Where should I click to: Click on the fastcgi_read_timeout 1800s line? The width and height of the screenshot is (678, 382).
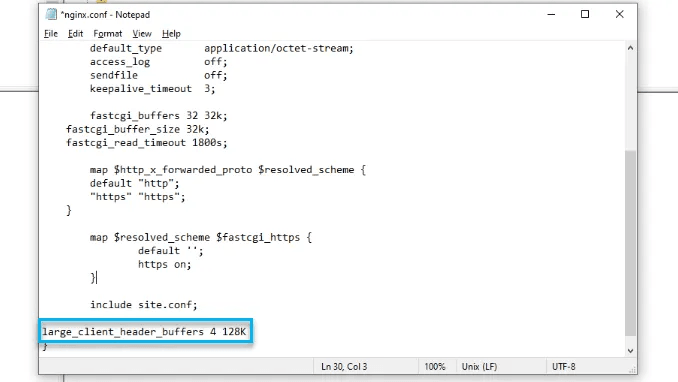[147, 143]
